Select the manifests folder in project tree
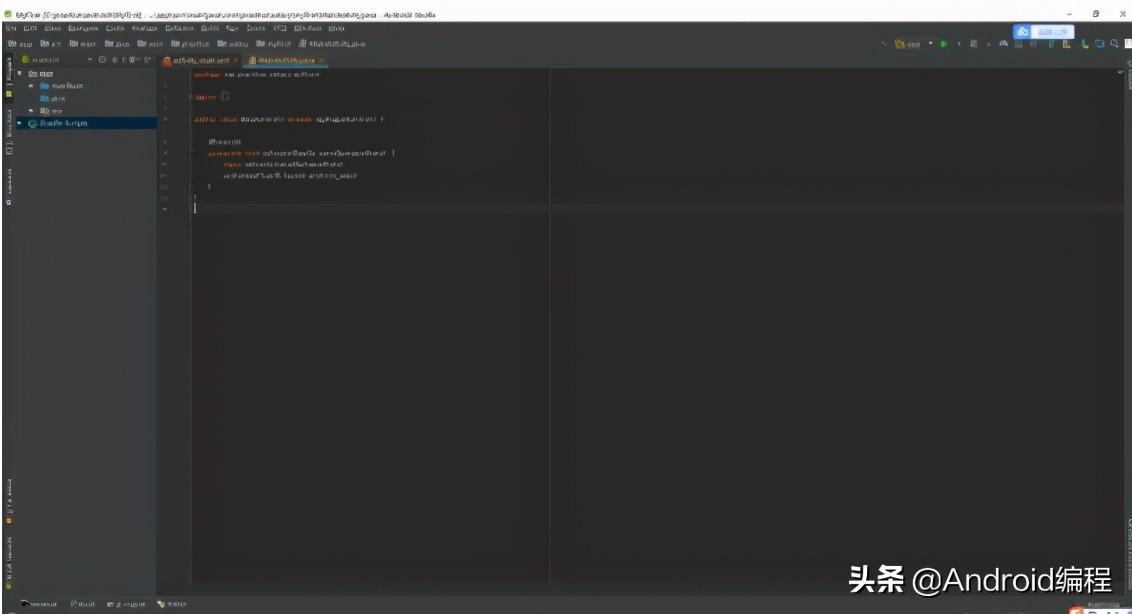This screenshot has width=1132, height=614. (x=61, y=86)
